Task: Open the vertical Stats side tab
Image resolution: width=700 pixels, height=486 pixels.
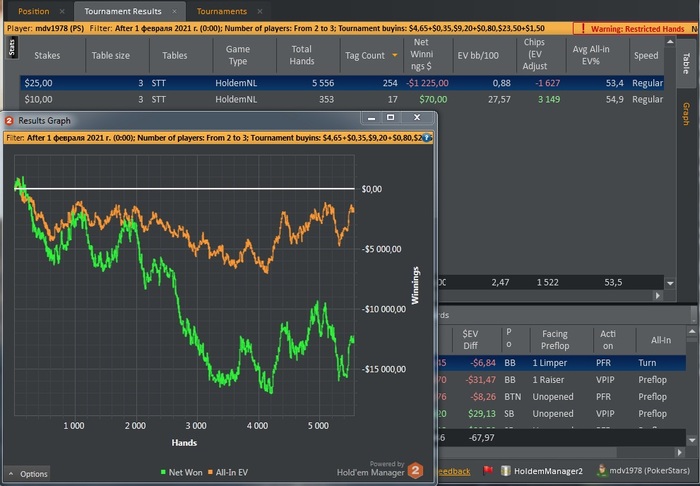Action: (12, 47)
